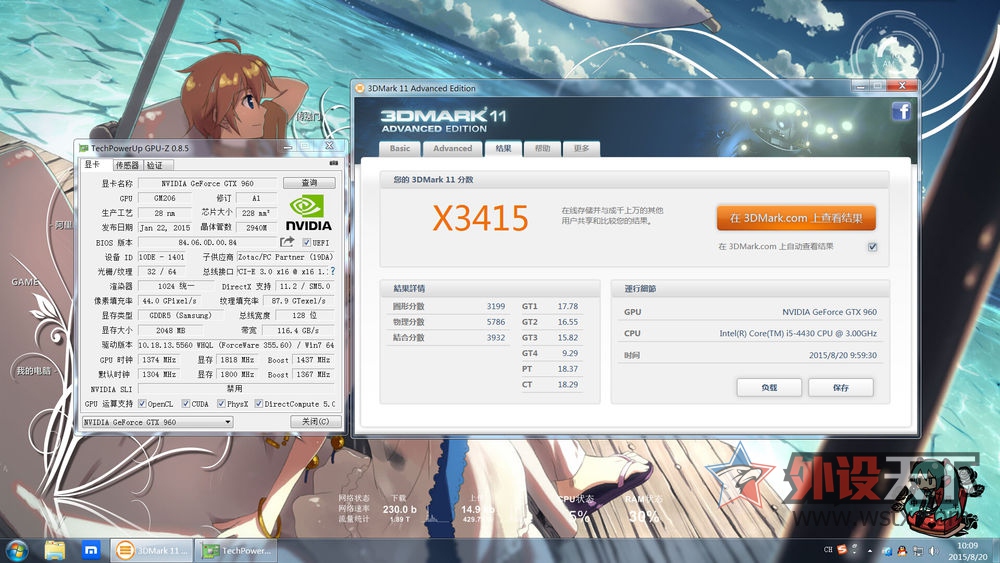The width and height of the screenshot is (1000, 563).
Task: Click the 查询 lookup button in GPU-Z
Action: click(x=309, y=183)
